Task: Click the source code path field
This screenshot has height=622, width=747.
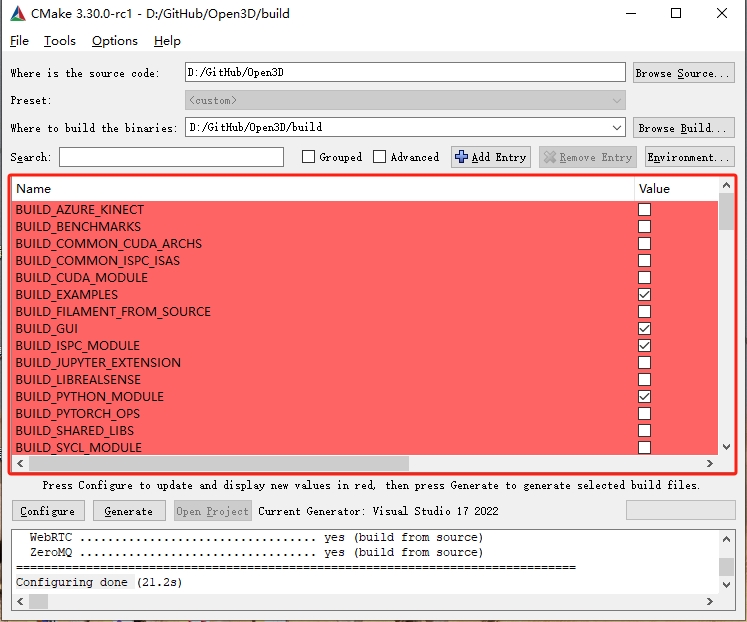Action: [x=405, y=72]
